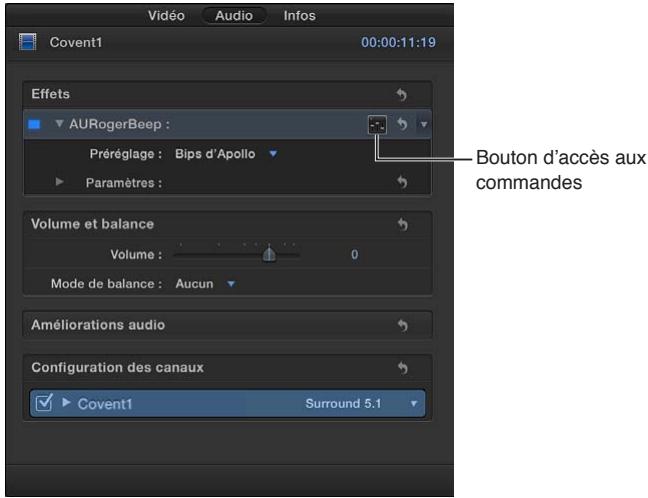Click the AURogerBeep effect name
Viewport: 648px width, 498px height.
(115, 124)
